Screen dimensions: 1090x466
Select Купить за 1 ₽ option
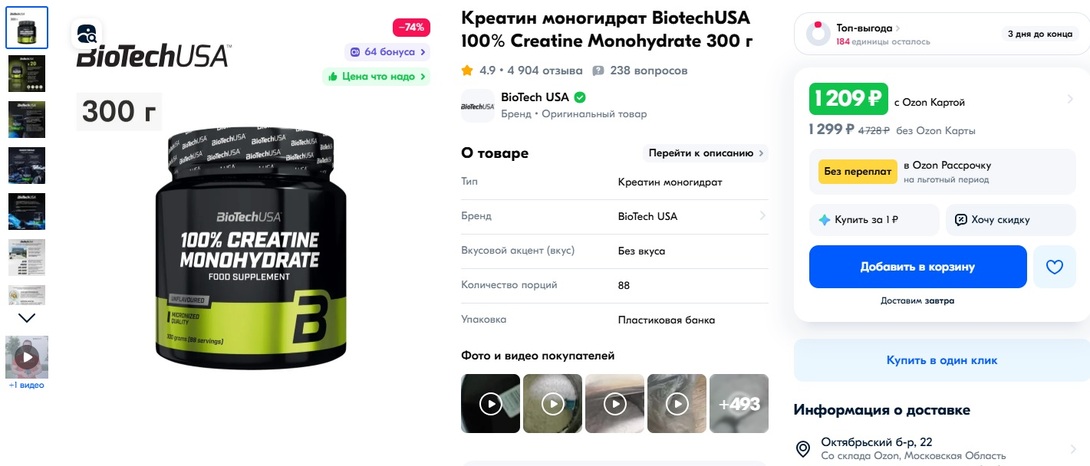874,220
